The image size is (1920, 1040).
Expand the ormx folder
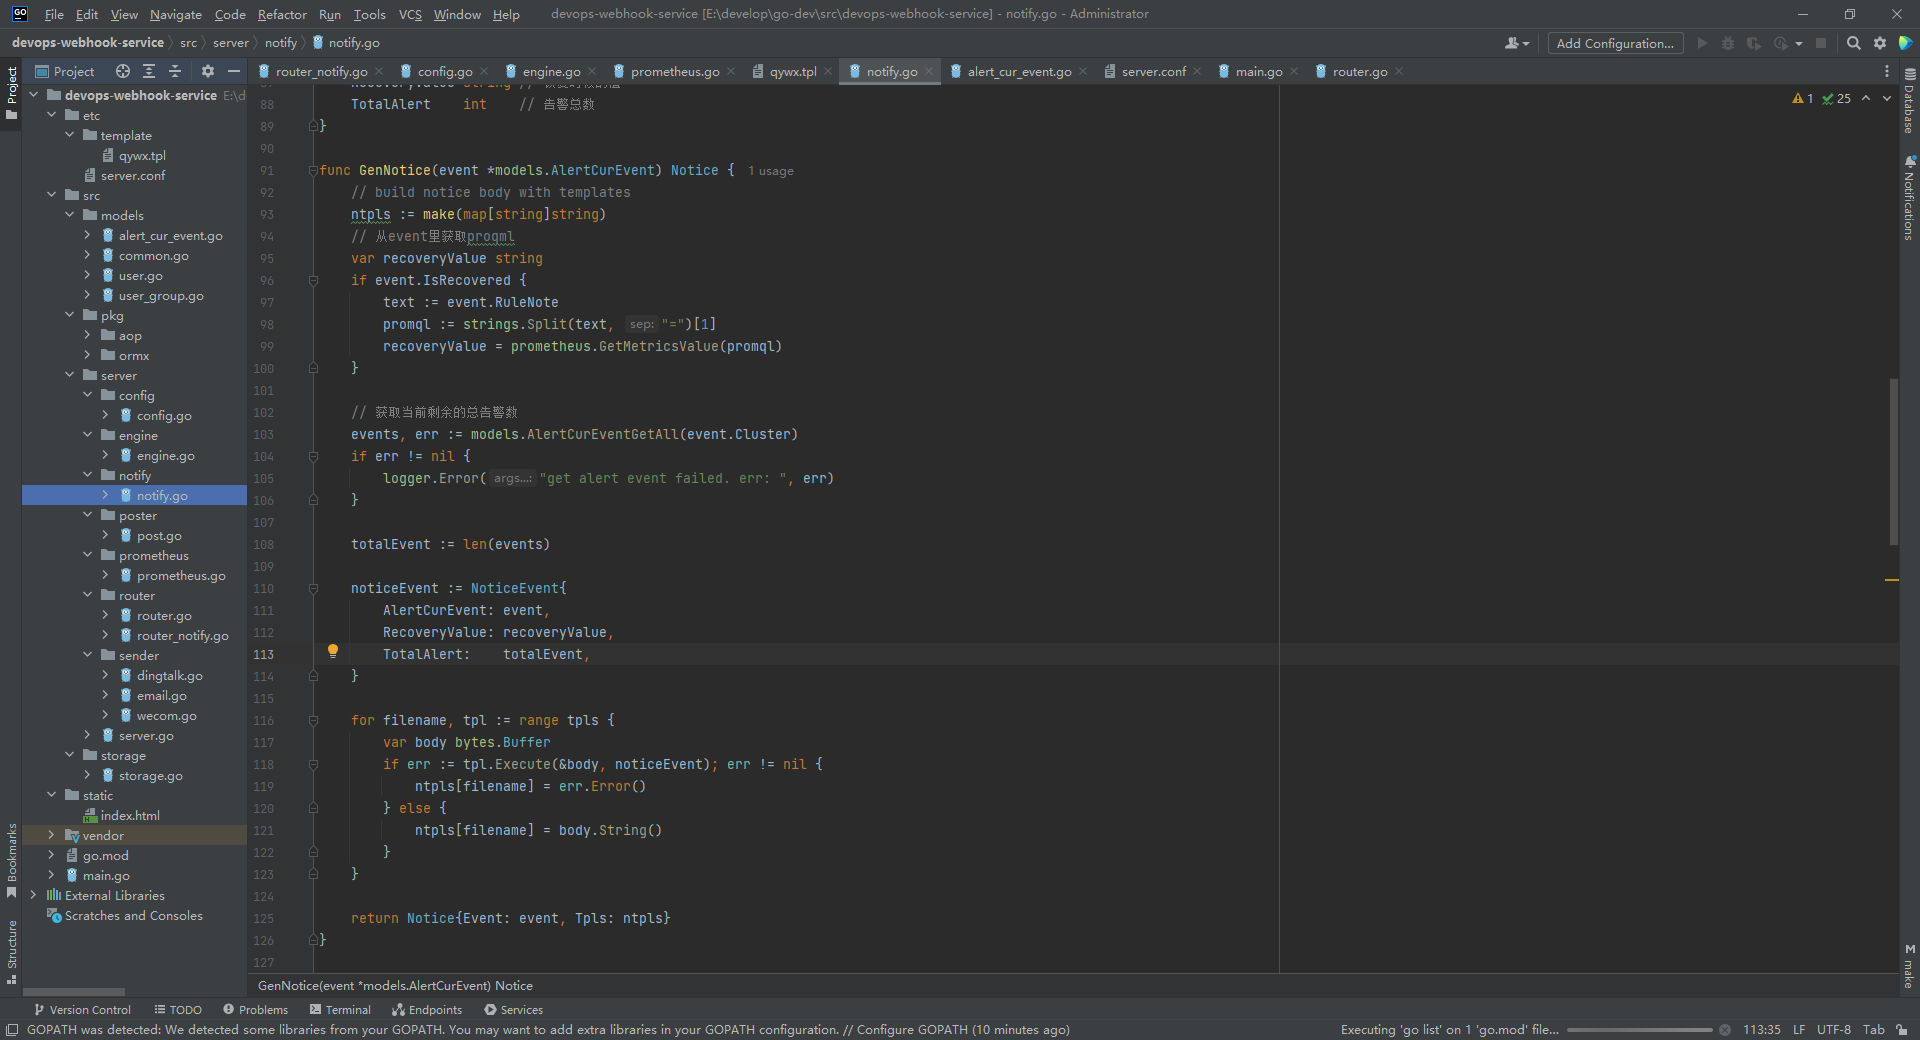pyautogui.click(x=88, y=355)
